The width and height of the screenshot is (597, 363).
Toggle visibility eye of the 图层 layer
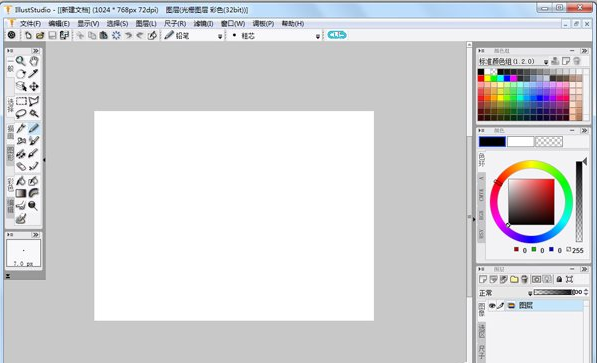(x=492, y=305)
